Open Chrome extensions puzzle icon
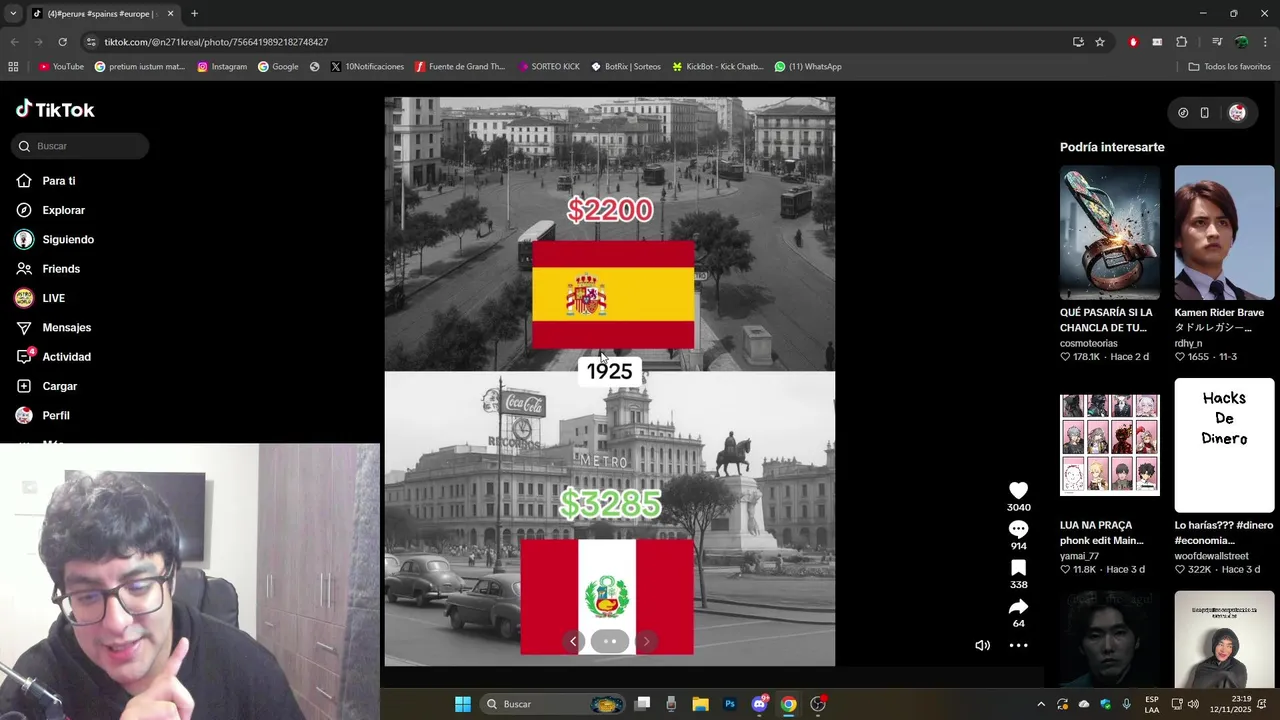Image resolution: width=1280 pixels, height=720 pixels. (1181, 42)
